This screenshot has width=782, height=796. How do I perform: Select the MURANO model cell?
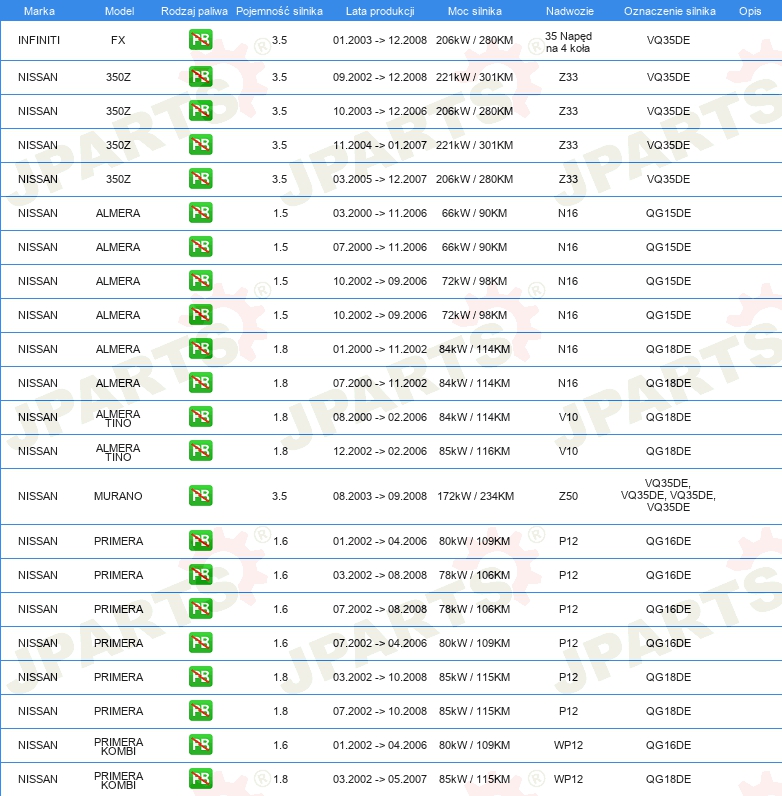click(118, 496)
